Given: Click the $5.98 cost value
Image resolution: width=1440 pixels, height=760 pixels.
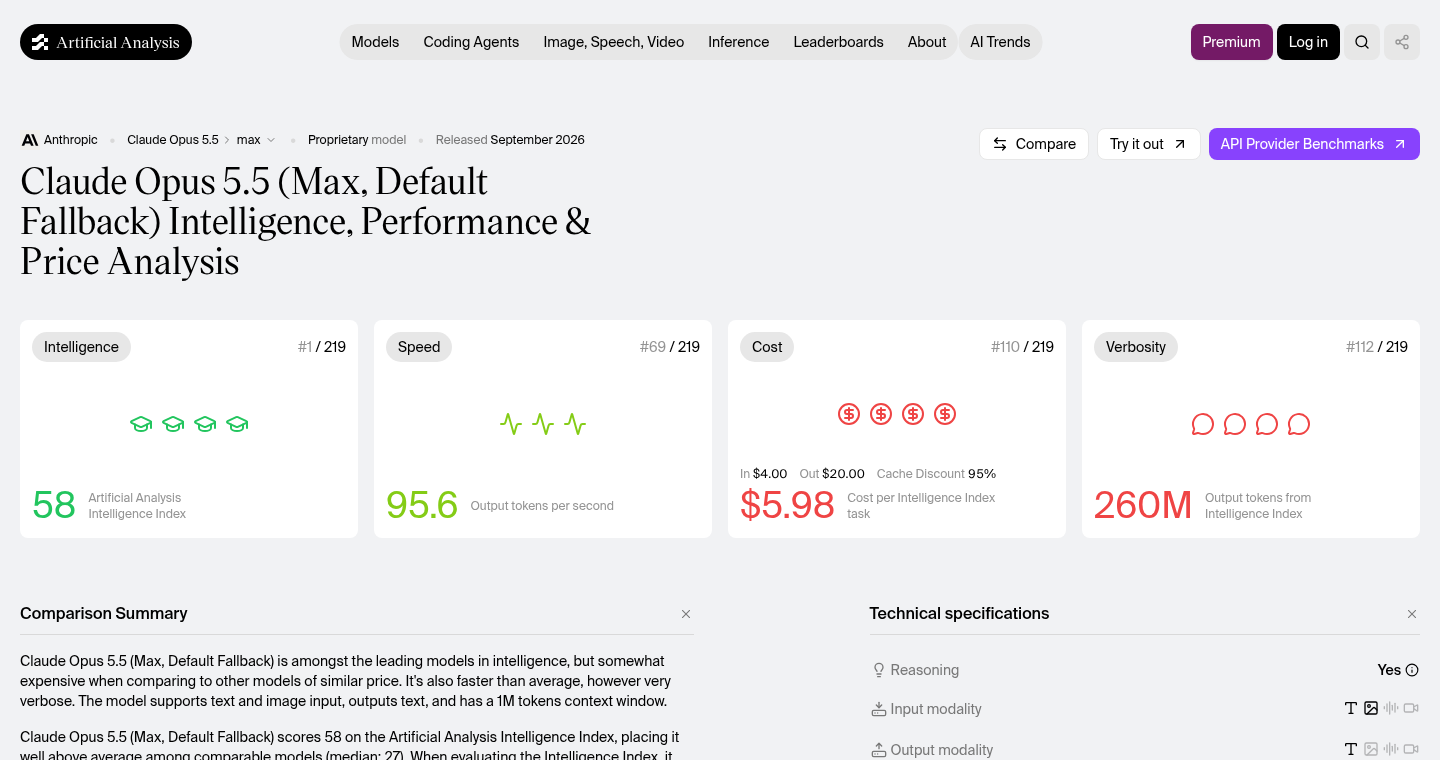Looking at the screenshot, I should point(787,505).
